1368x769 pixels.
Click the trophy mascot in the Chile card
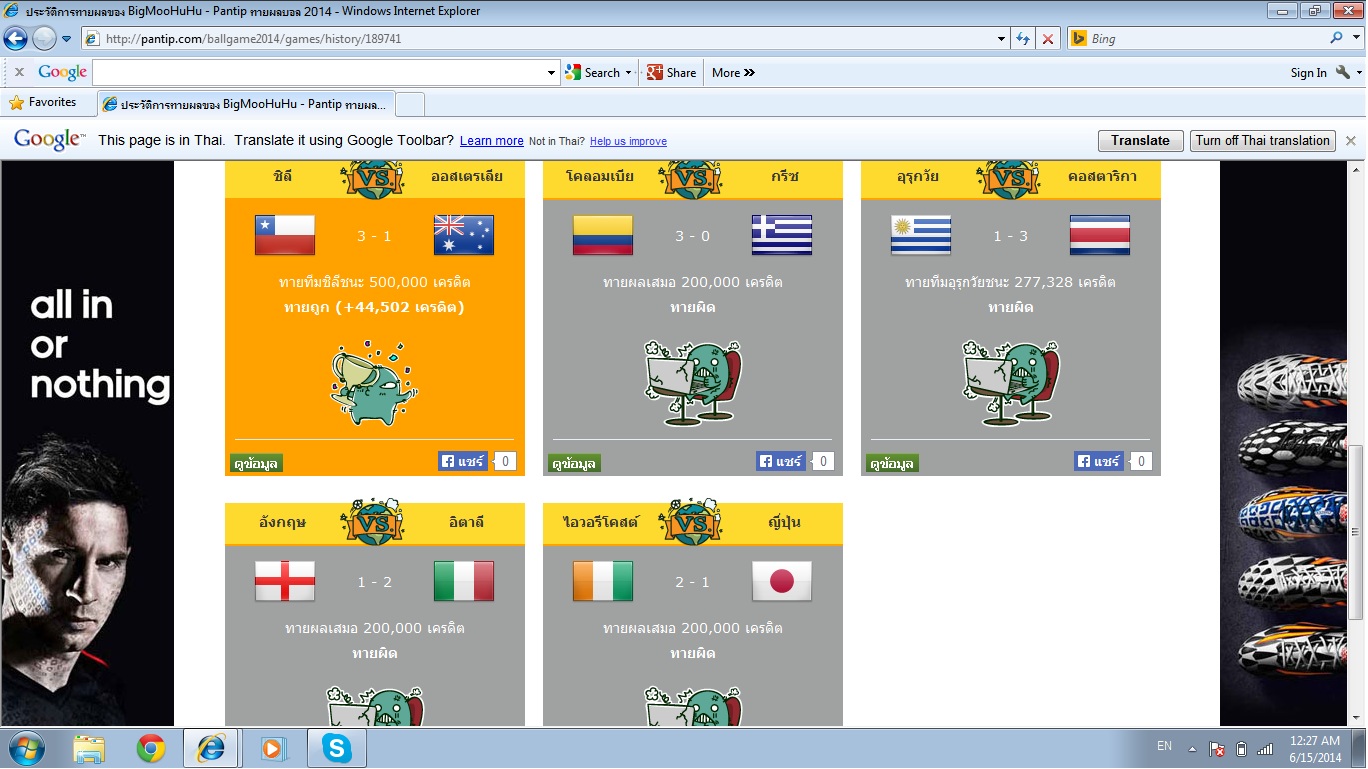point(374,384)
